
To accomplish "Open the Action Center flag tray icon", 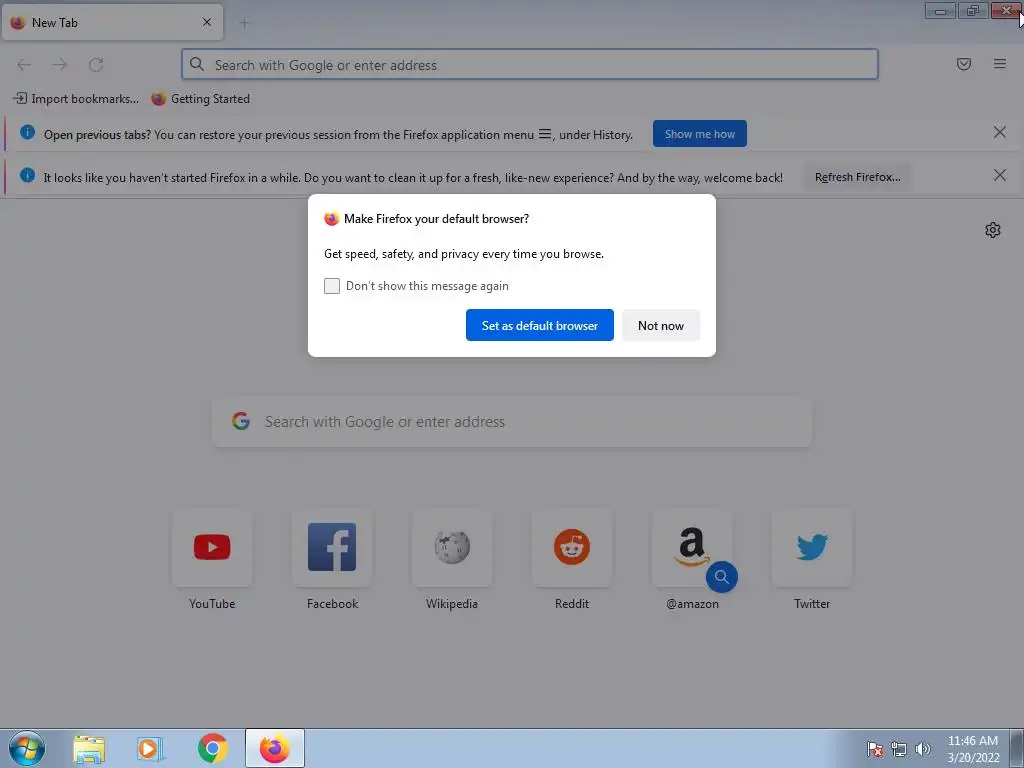I will pos(874,749).
